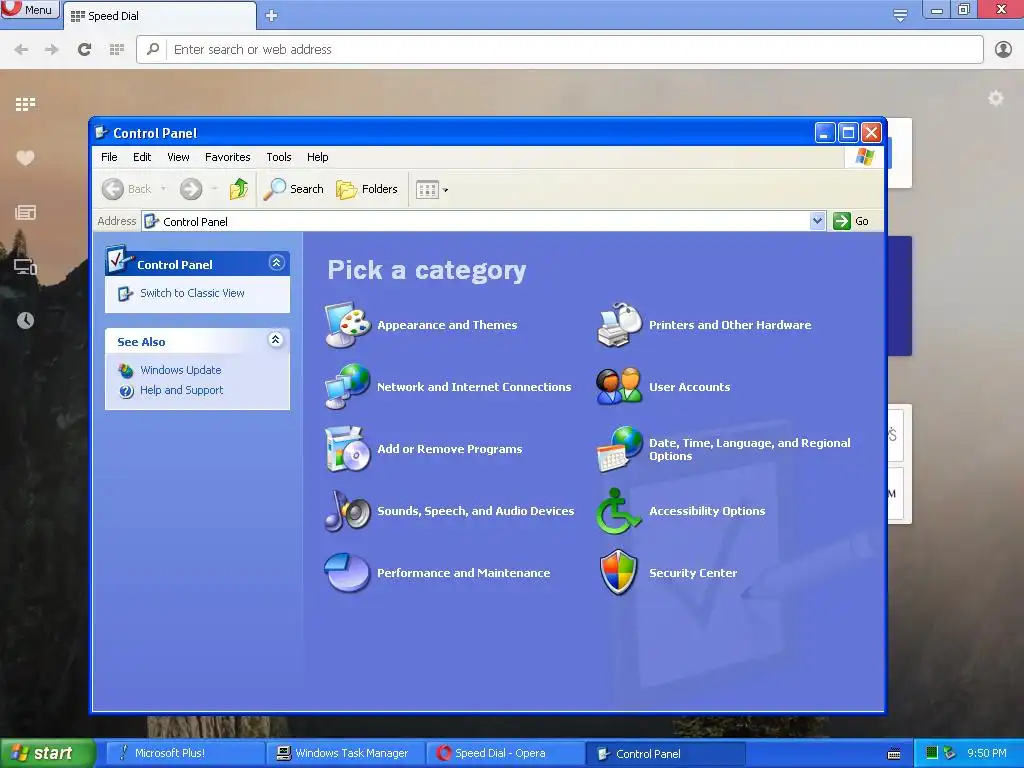Open the Back button history dropdown
The image size is (1024, 768).
point(163,189)
